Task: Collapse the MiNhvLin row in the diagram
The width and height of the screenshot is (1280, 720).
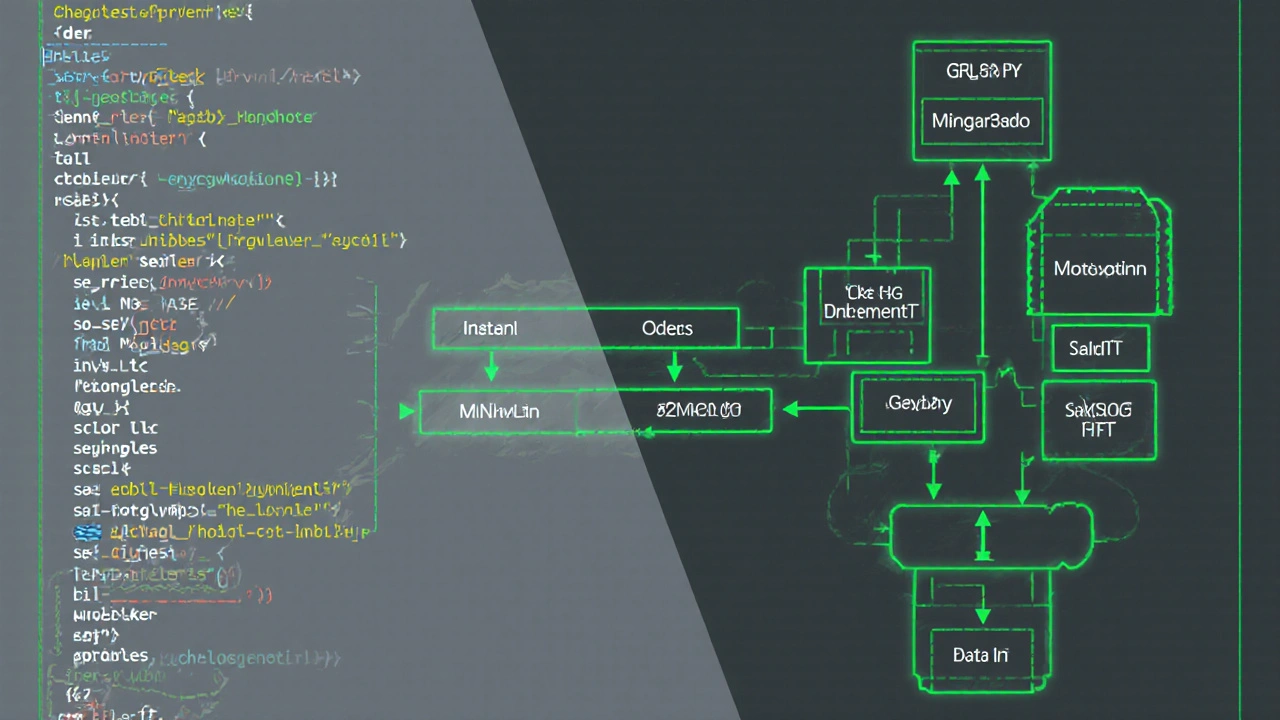Action: 499,411
